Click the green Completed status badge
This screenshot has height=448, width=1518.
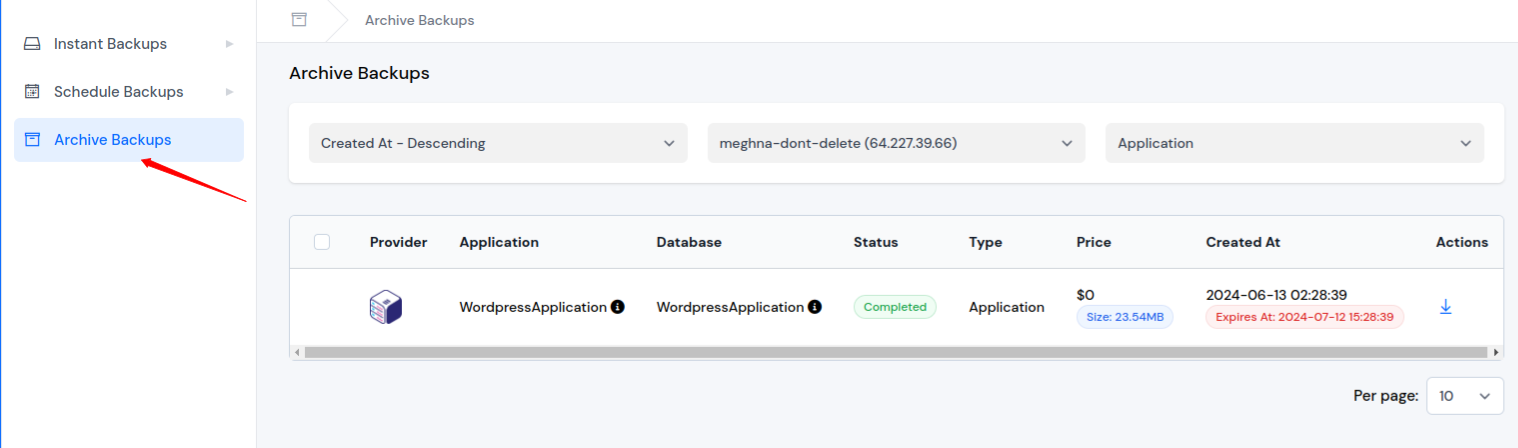[x=895, y=307]
